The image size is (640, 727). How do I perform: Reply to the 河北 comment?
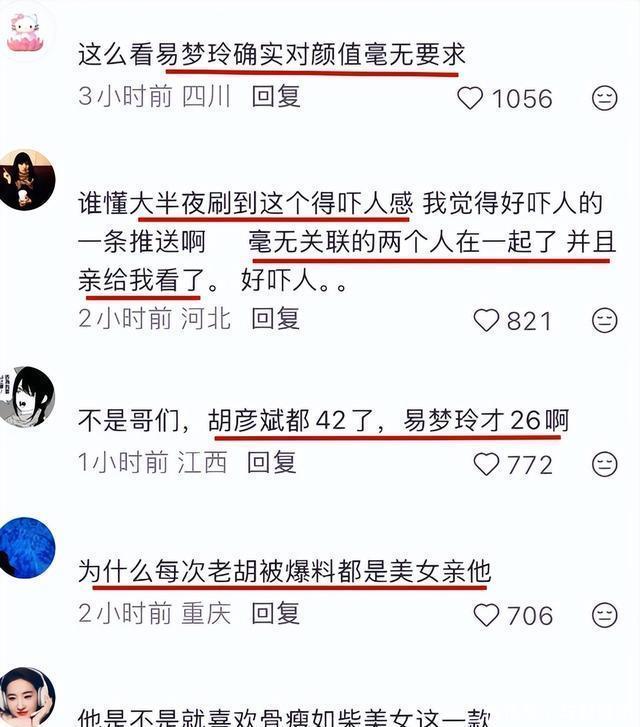coord(275,319)
